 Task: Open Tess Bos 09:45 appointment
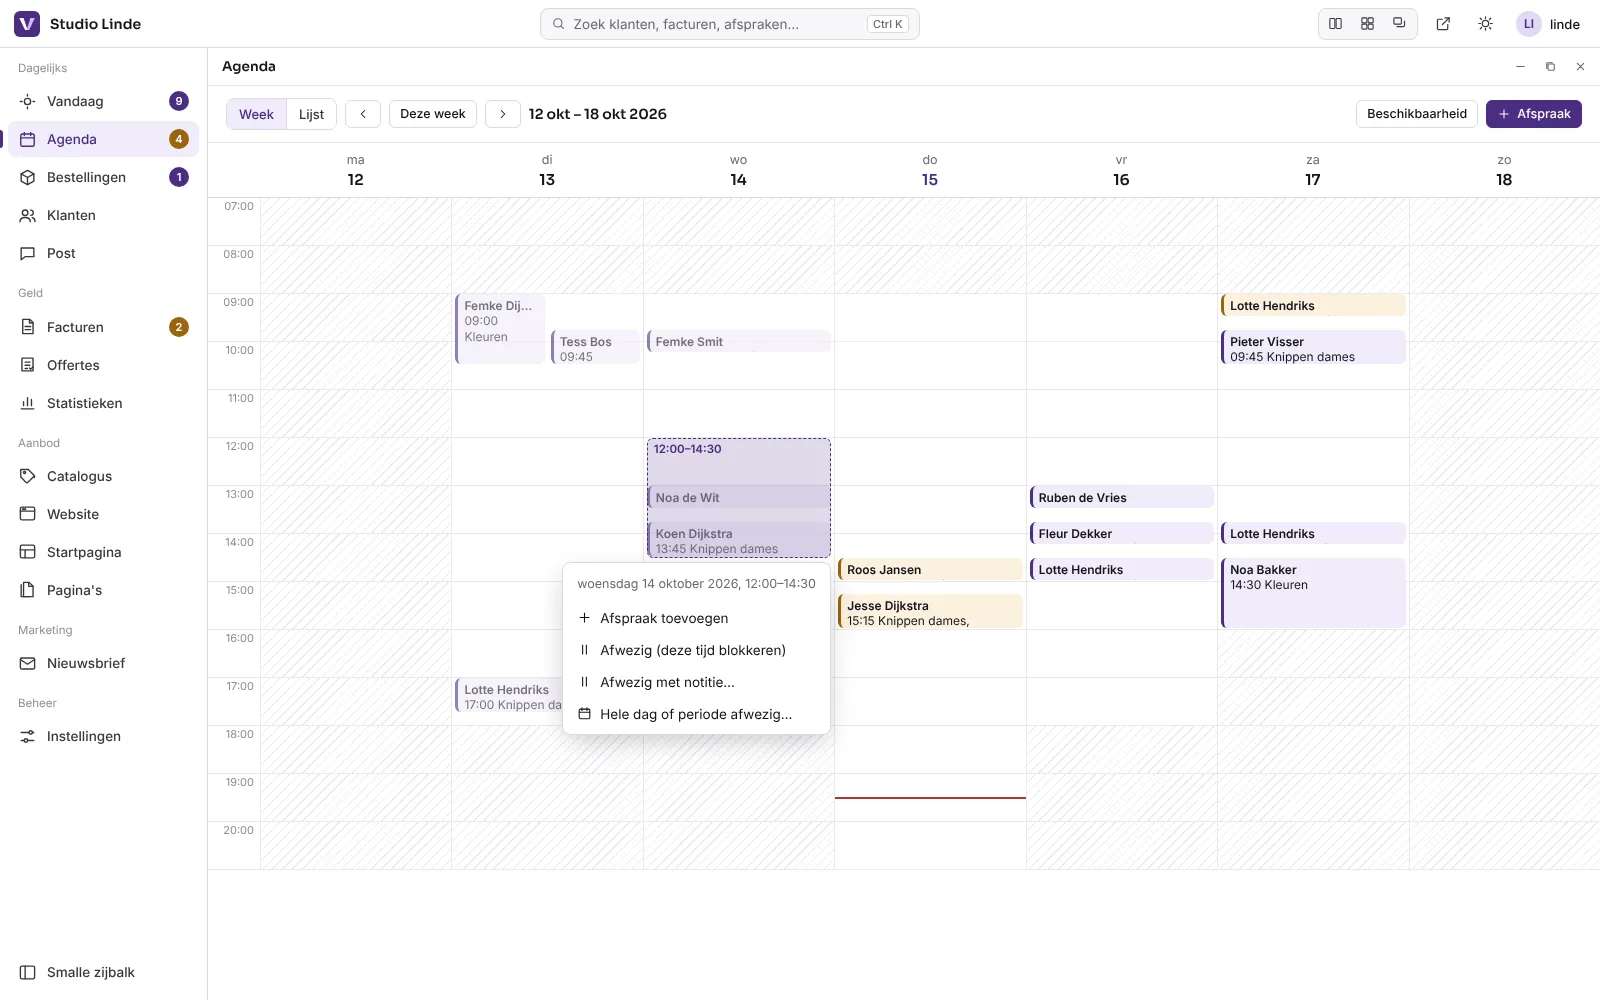pyautogui.click(x=595, y=348)
